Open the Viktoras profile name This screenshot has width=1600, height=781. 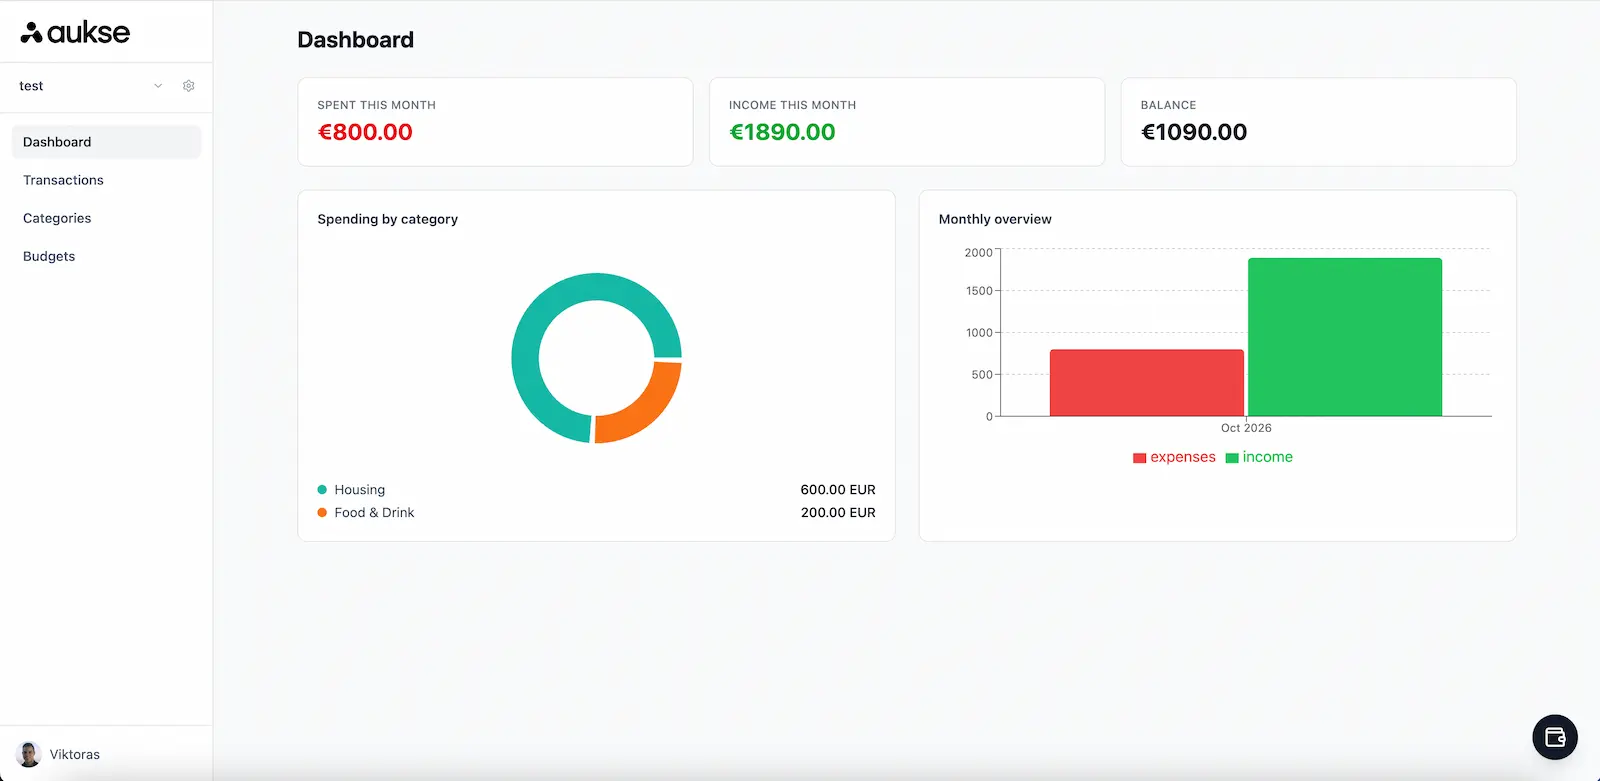(x=75, y=754)
